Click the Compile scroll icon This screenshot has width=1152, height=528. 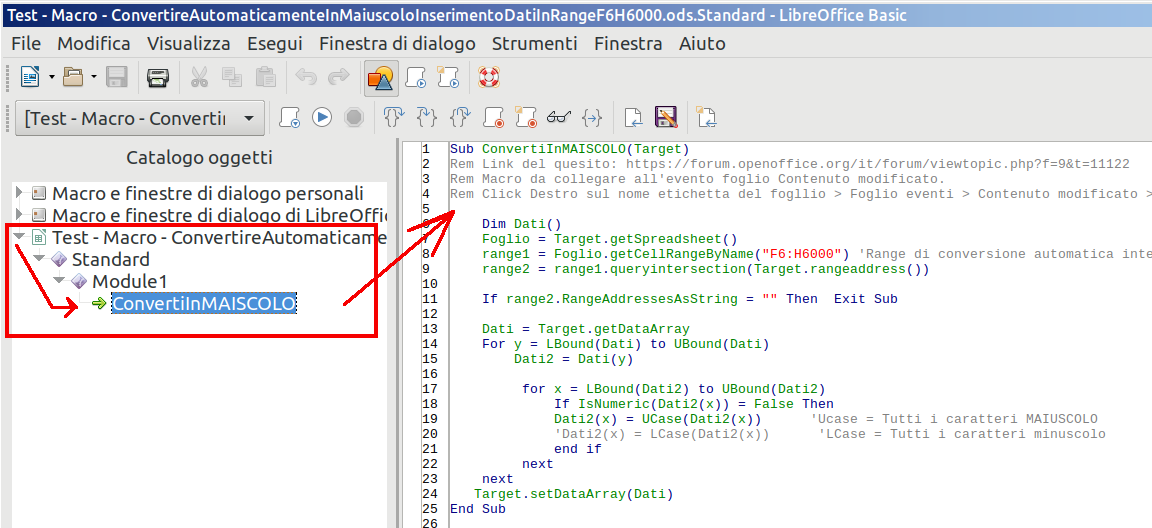click(x=290, y=117)
